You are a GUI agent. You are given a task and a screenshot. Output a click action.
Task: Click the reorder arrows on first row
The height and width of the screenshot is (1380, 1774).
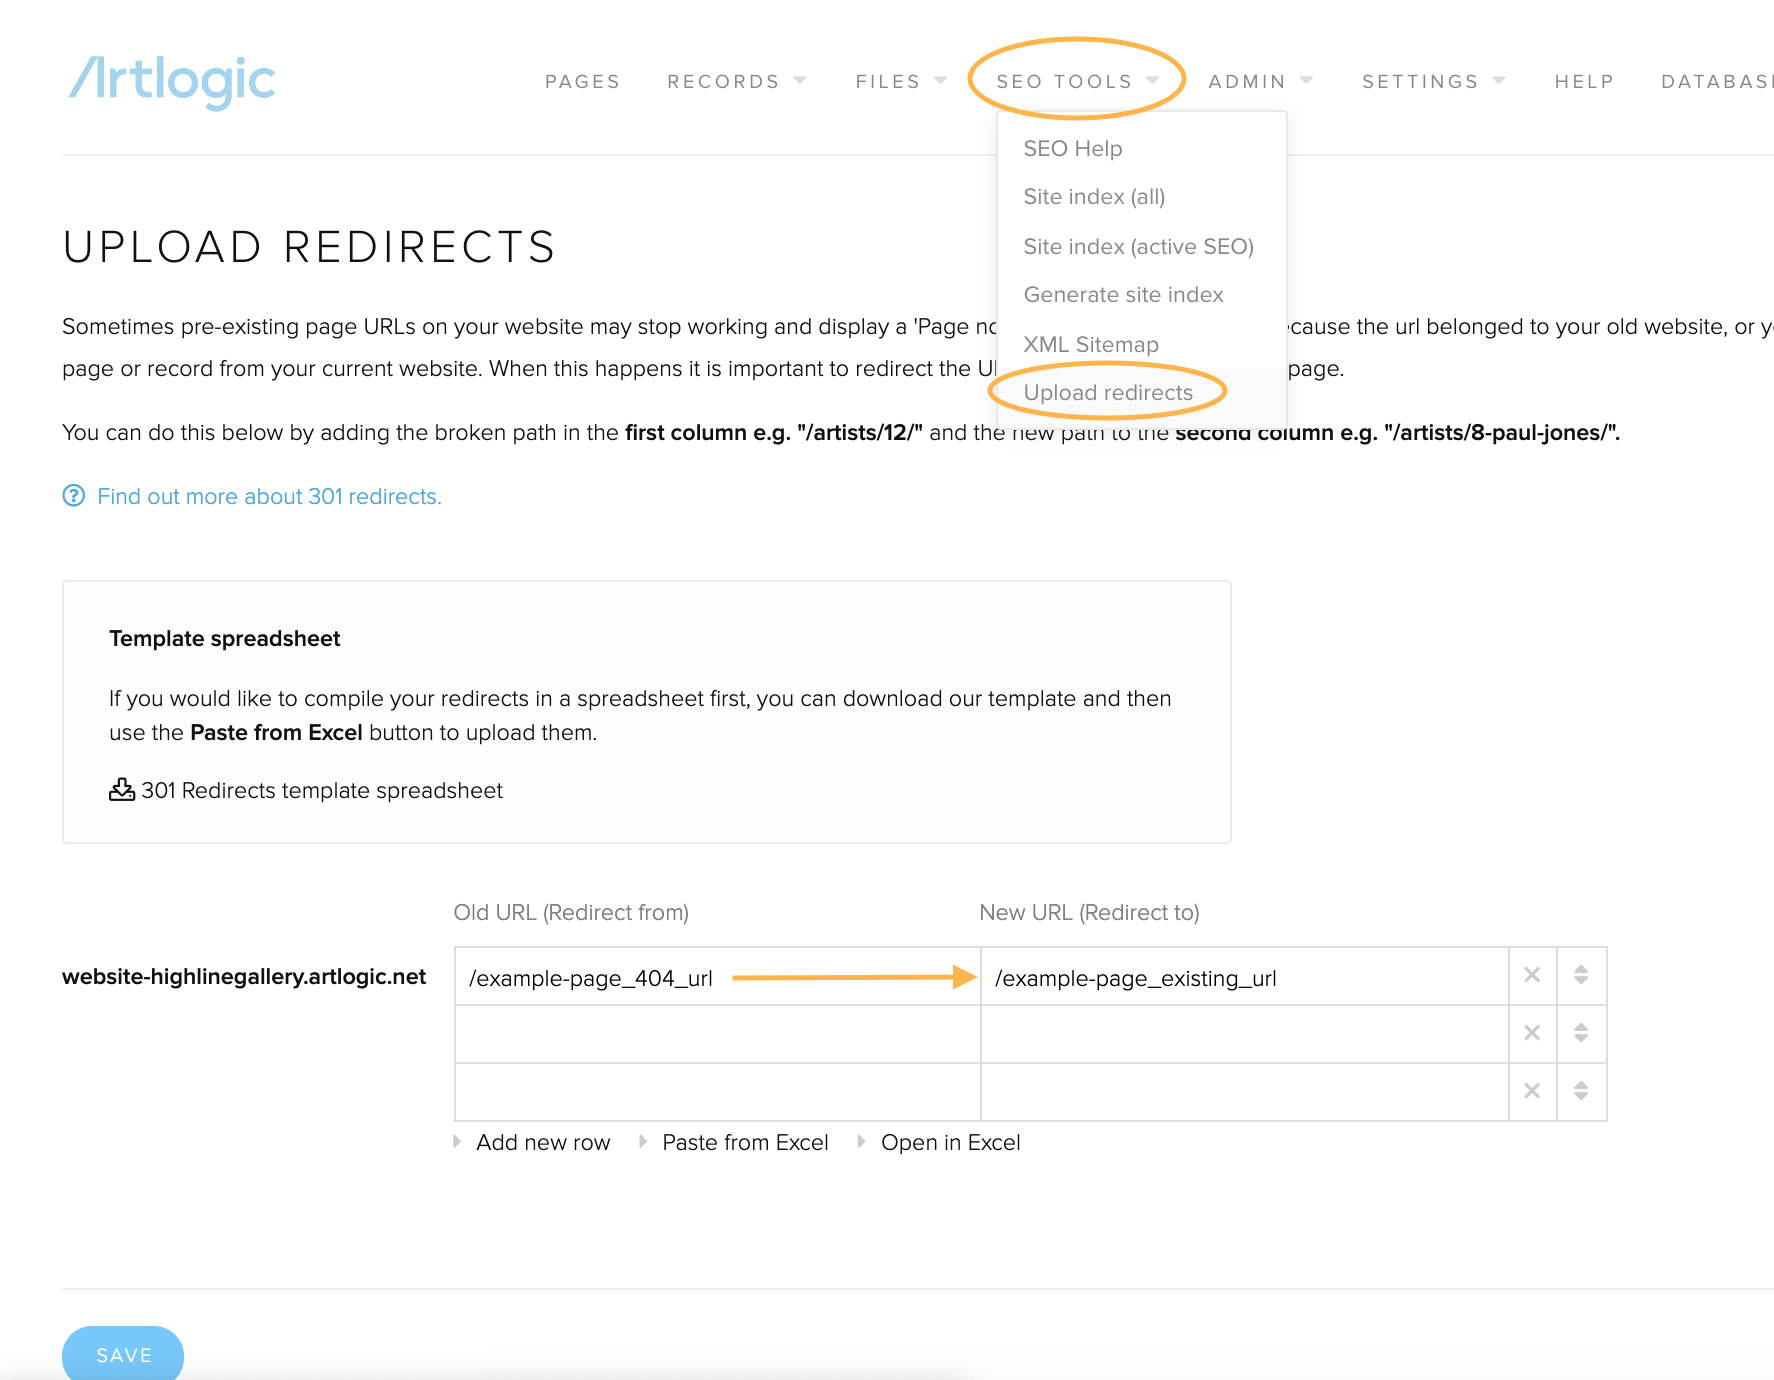tap(1581, 975)
